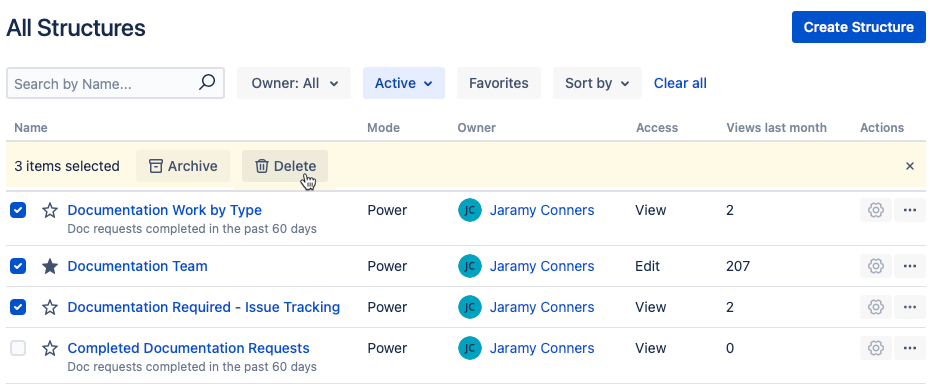Unfavorite the Documentation Team filled star

click(50, 267)
